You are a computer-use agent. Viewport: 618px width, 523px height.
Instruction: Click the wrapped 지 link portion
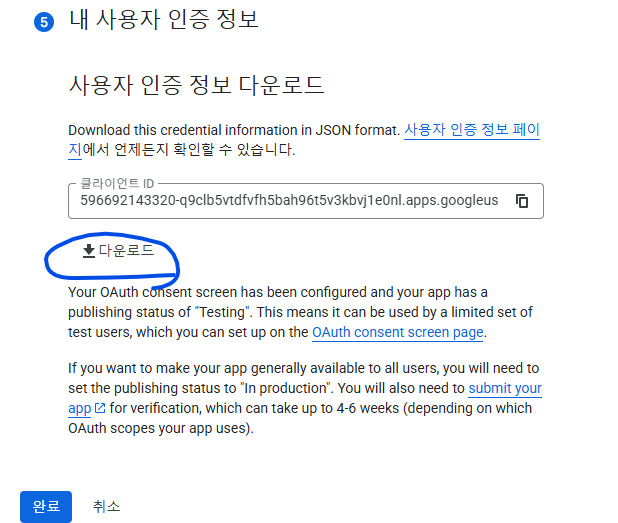(75, 150)
